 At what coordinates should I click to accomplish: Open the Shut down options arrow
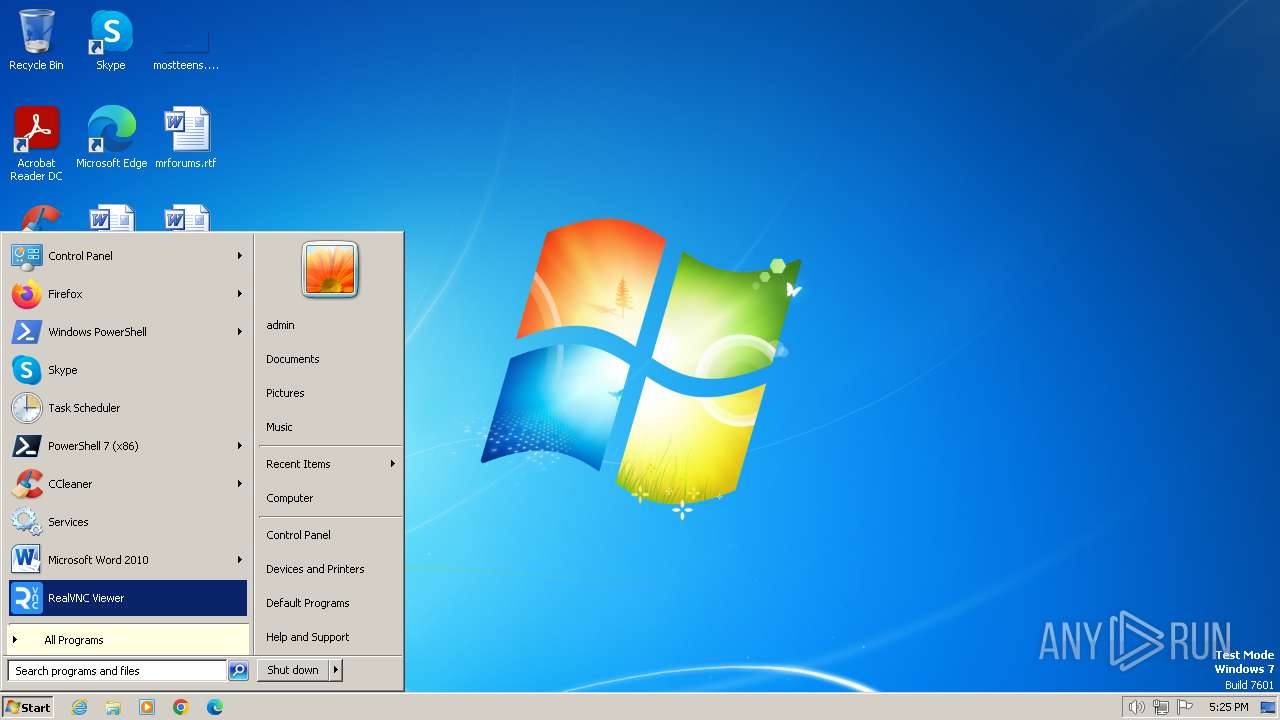(336, 670)
